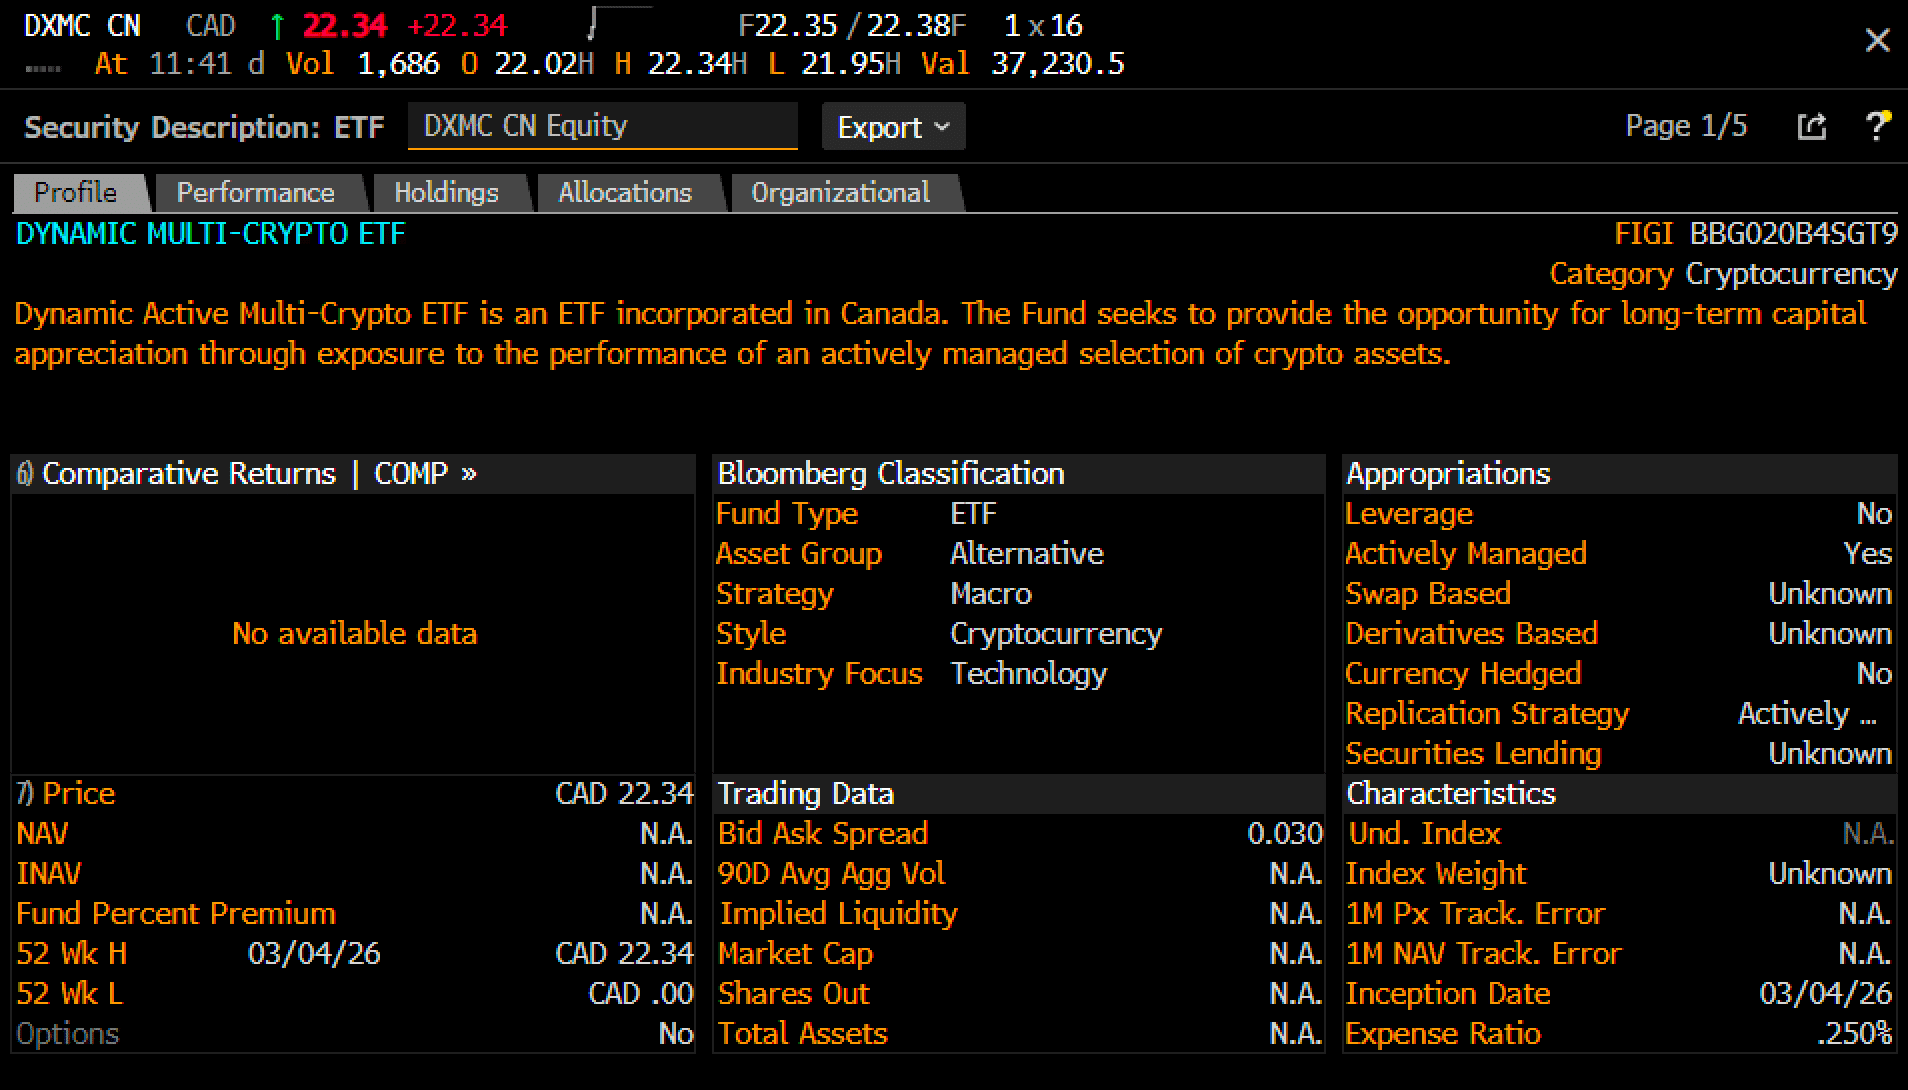Click the share/export icon near Page 1/5
This screenshot has width=1908, height=1090.
point(1811,126)
